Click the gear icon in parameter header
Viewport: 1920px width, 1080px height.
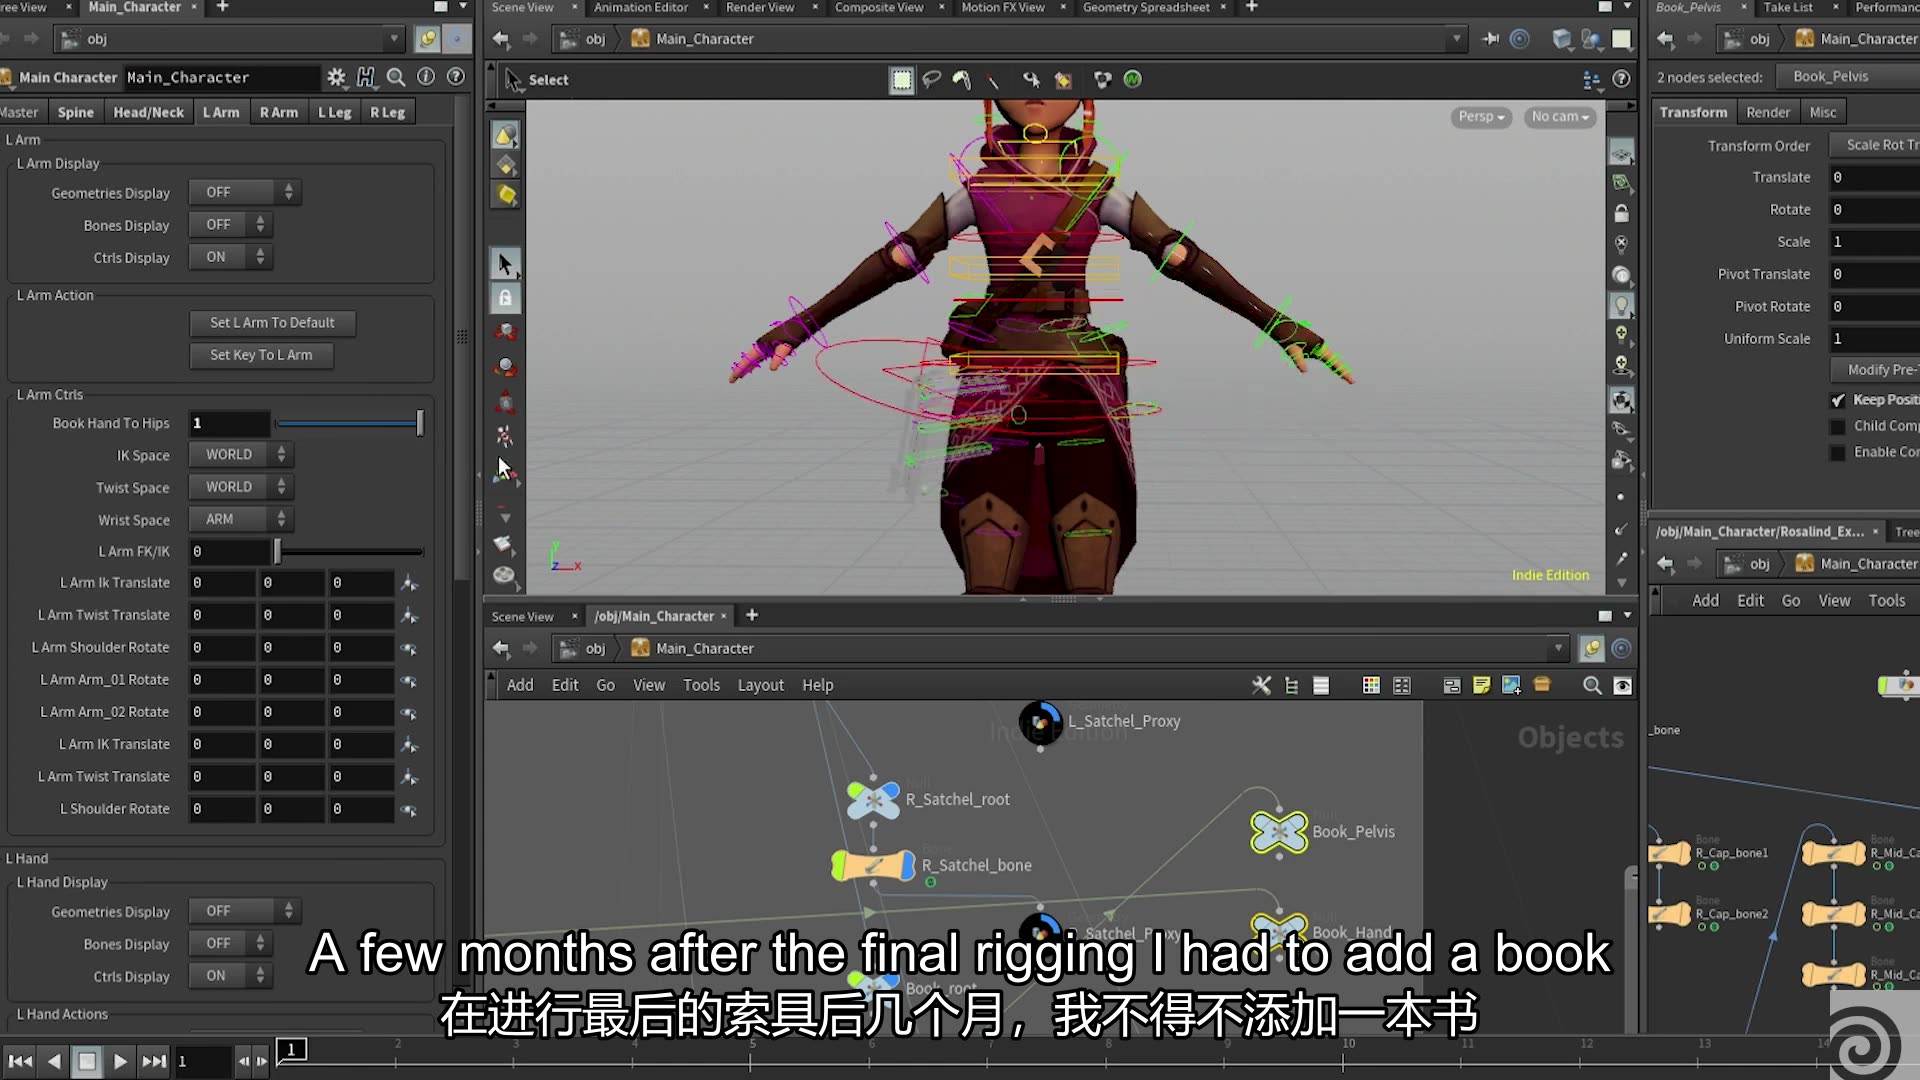(x=336, y=77)
